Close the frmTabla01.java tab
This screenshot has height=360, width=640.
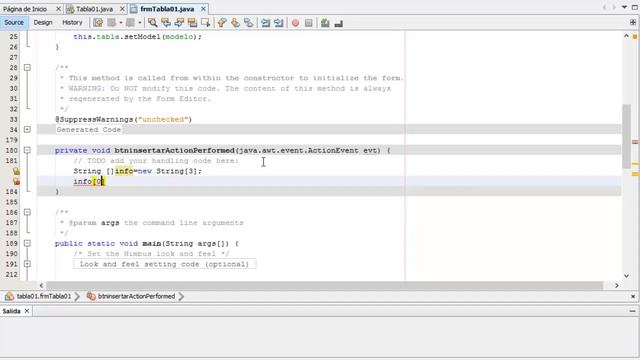pos(203,9)
